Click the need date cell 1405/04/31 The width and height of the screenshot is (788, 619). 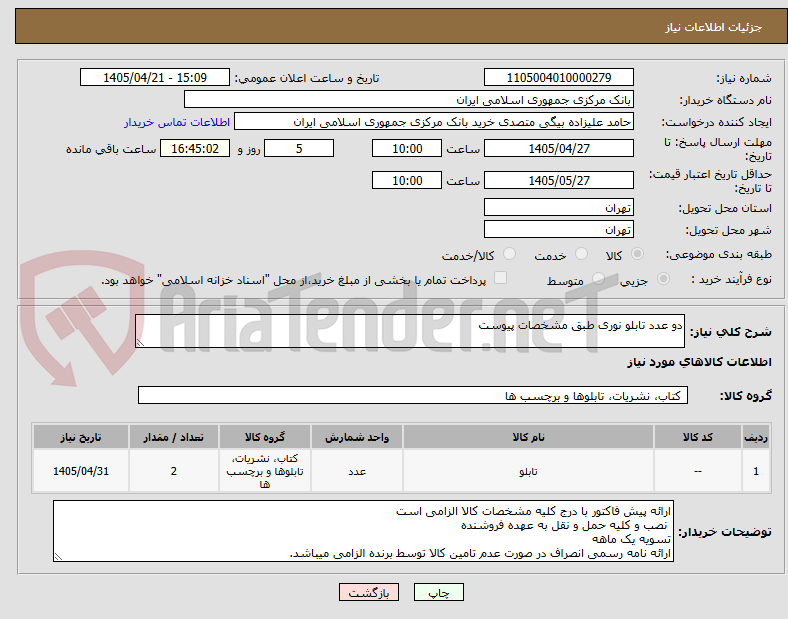(81, 471)
